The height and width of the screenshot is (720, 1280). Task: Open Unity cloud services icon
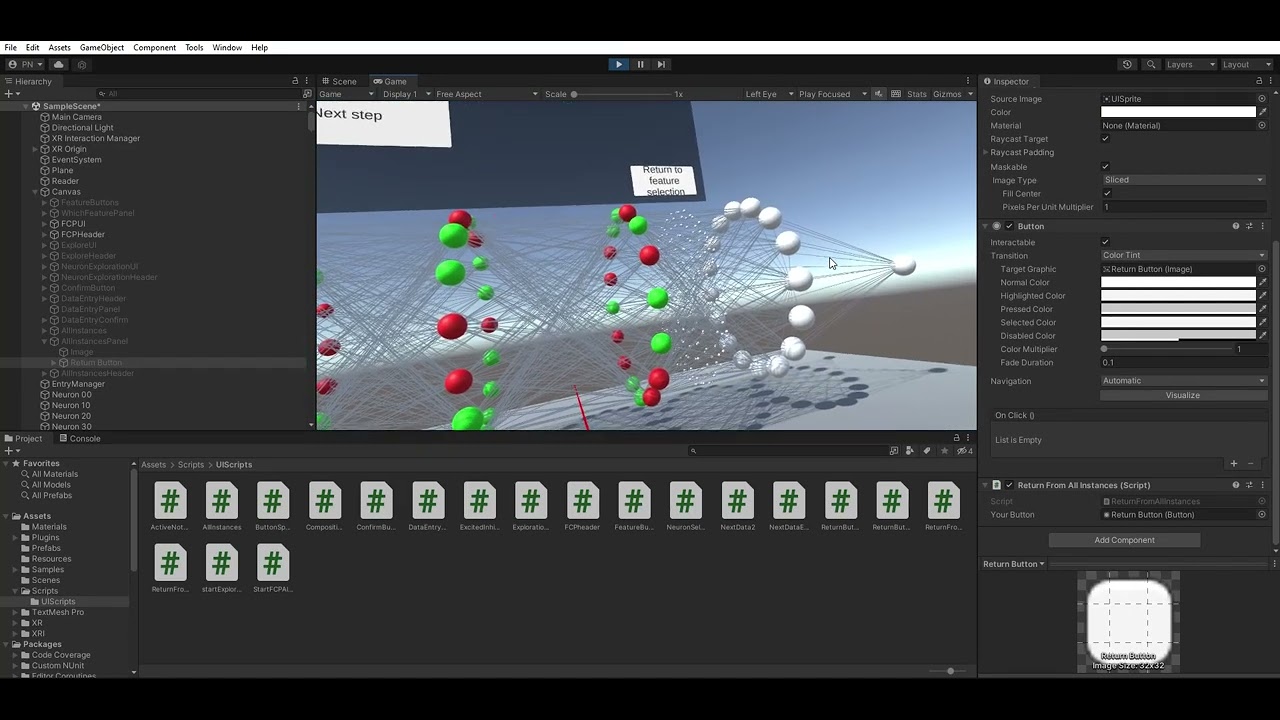pyautogui.click(x=59, y=64)
